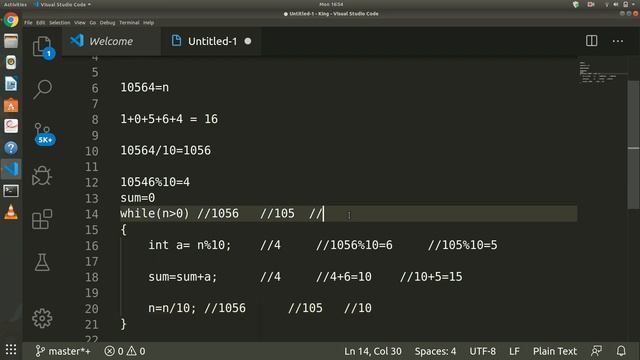Open the Selection menu
This screenshot has width=640, height=360.
coord(60,22)
